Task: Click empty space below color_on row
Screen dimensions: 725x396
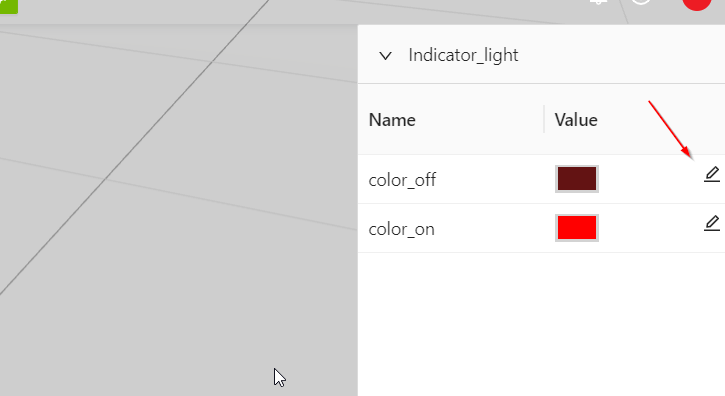Action: coord(541,324)
